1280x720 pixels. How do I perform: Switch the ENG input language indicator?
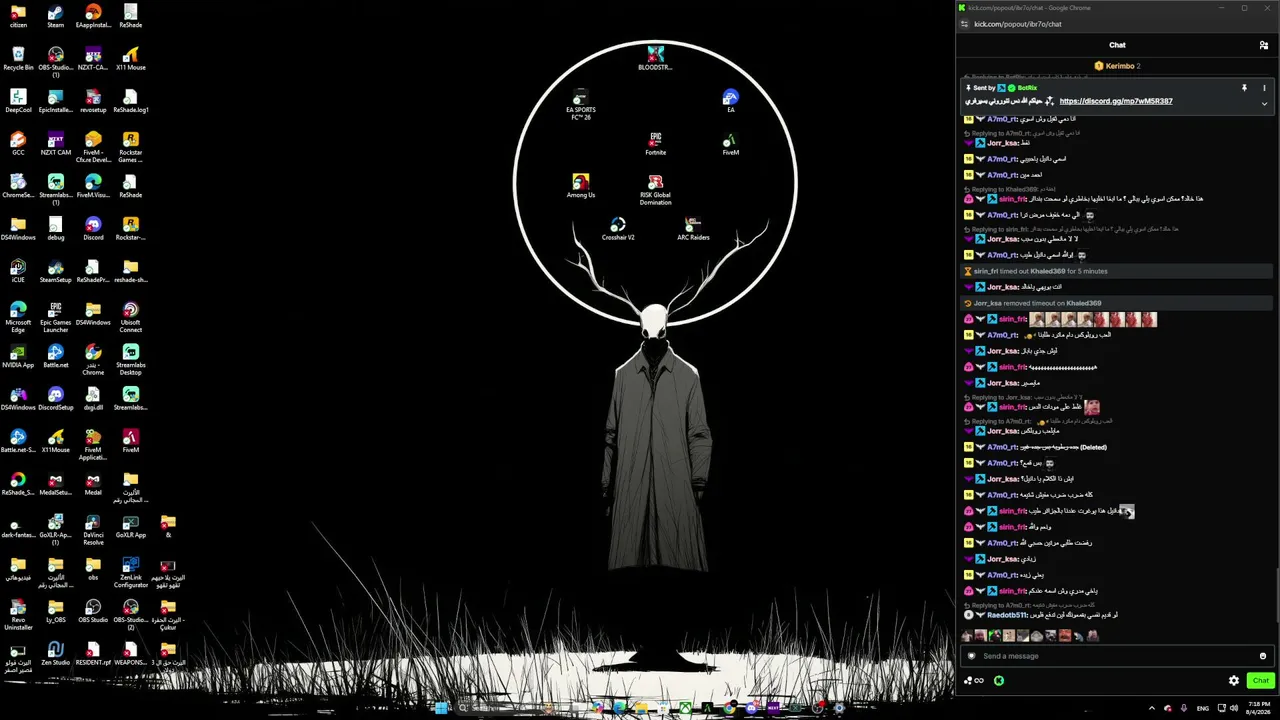[x=1203, y=708]
